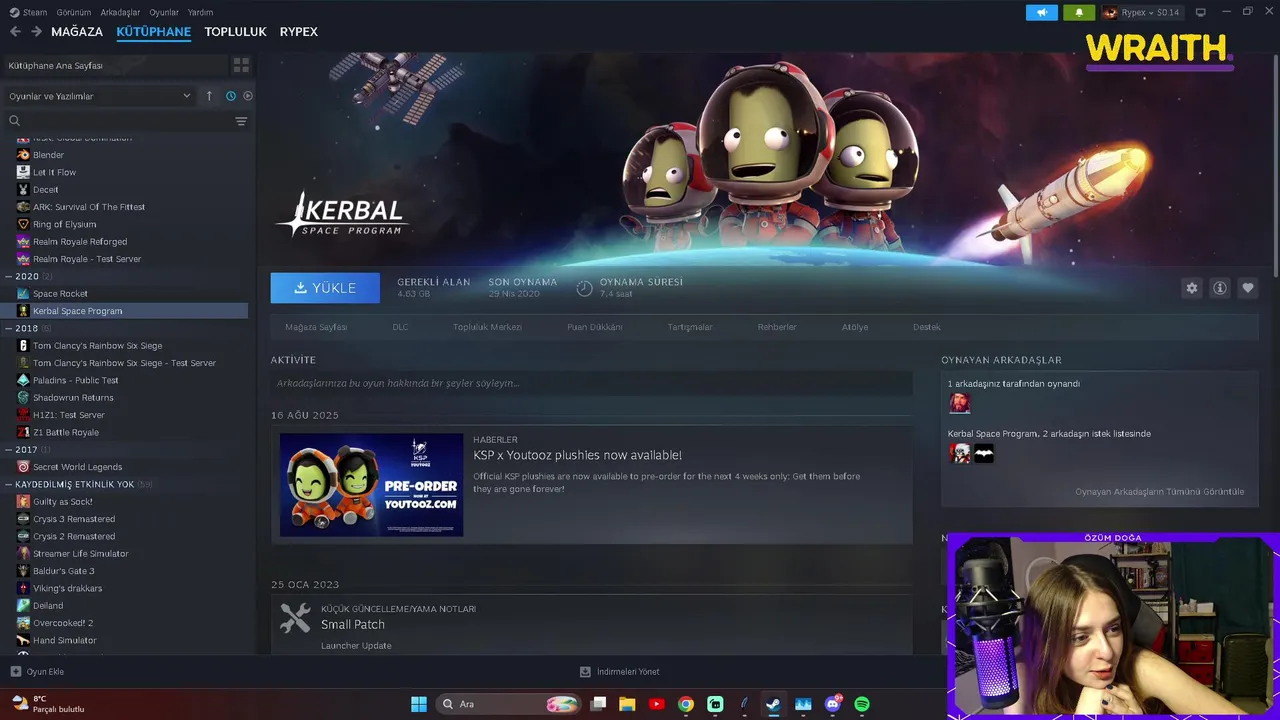Open the green notifications bell
1280x720 pixels.
1079,12
